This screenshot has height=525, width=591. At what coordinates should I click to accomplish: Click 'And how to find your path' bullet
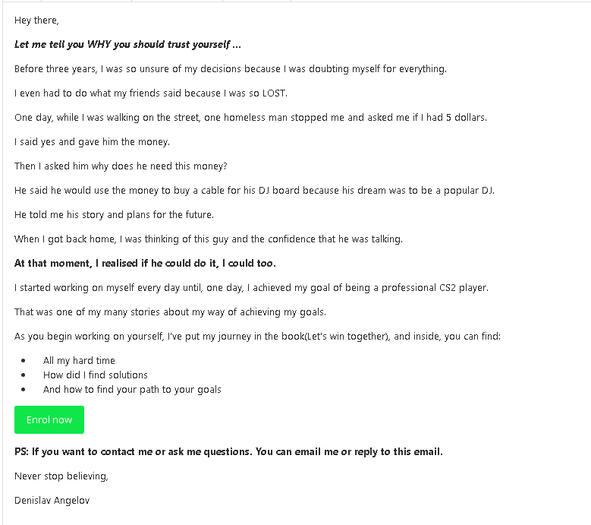[132, 390]
